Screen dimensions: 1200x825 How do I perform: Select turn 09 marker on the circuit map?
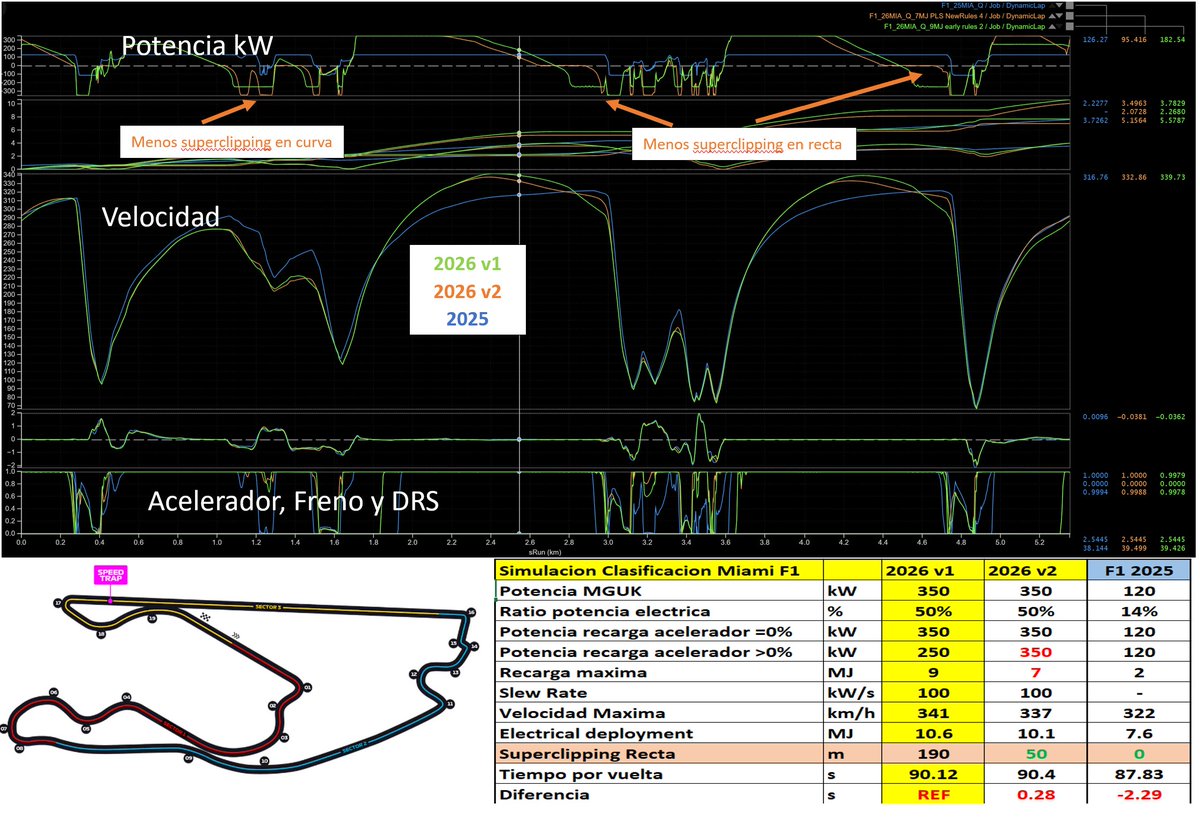(188, 758)
